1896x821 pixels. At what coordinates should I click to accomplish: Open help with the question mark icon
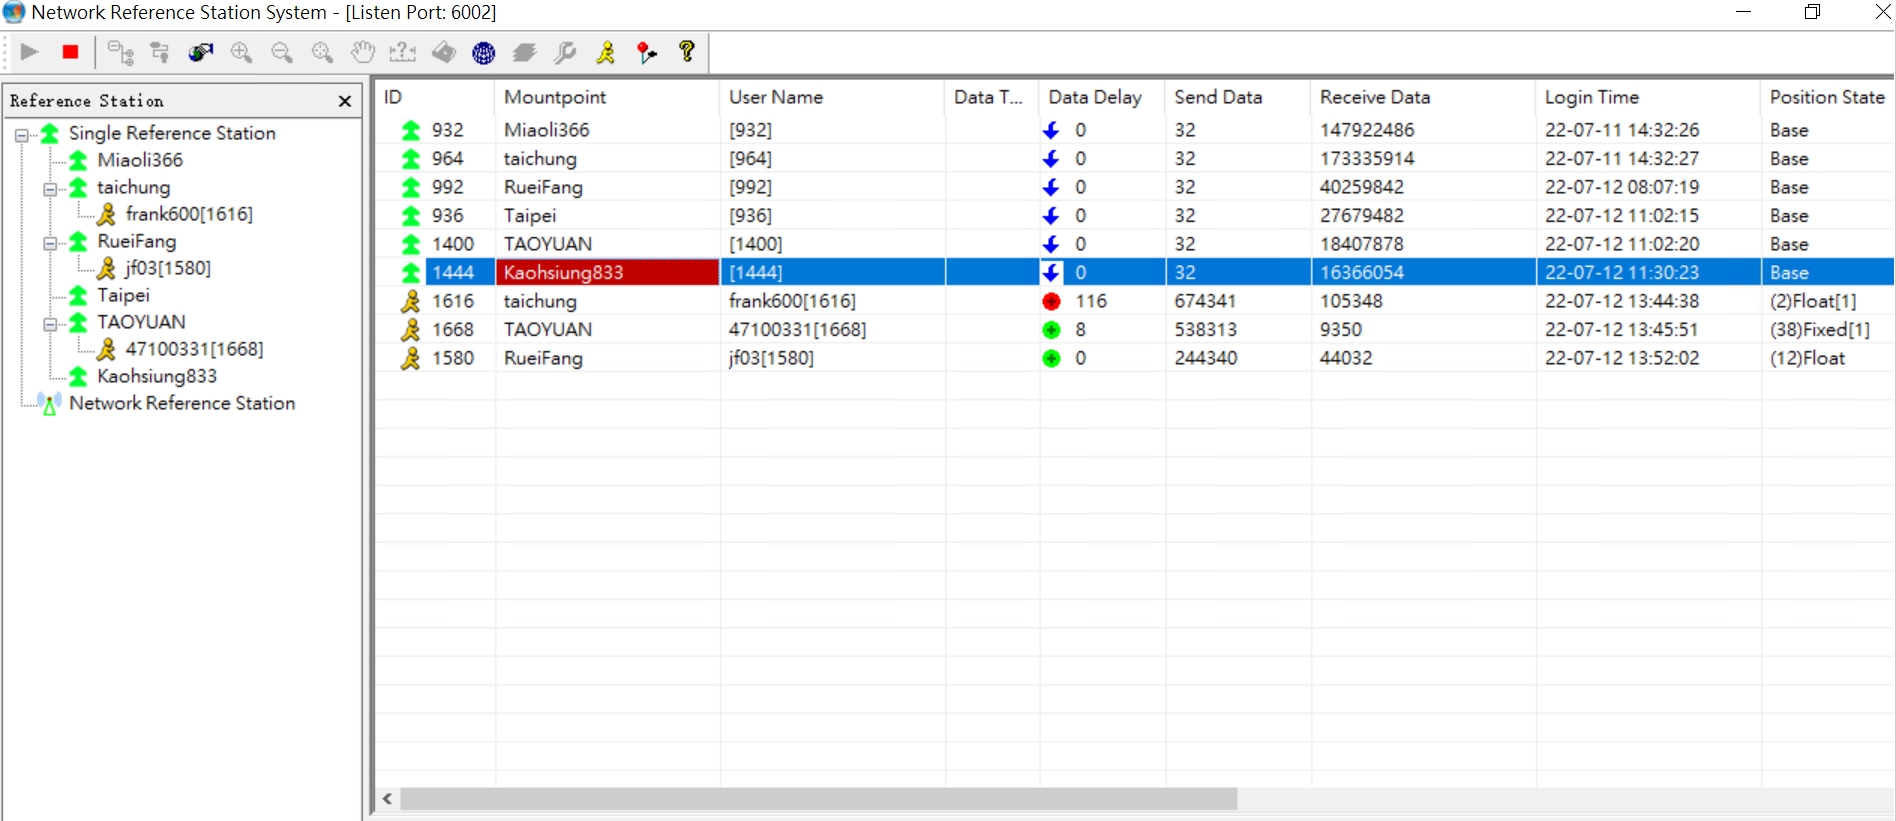(687, 51)
